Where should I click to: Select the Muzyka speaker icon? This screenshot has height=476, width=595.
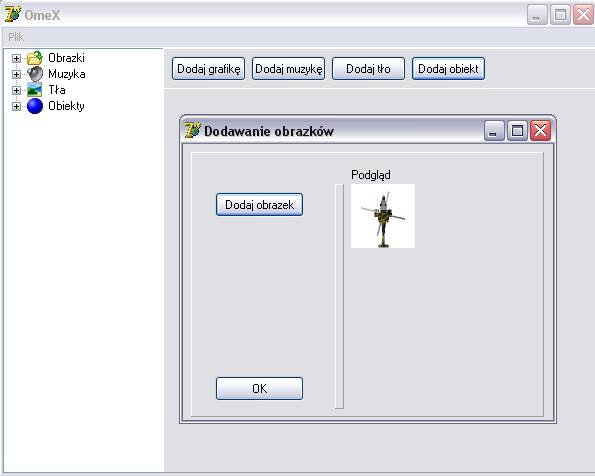(35, 74)
